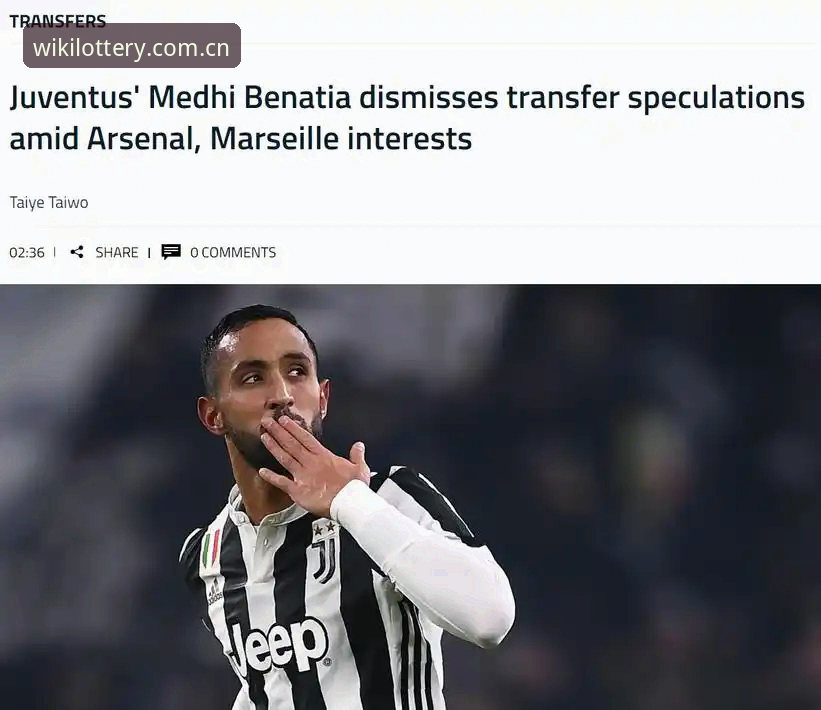Click the Adidas logo on jersey
Image resolution: width=821 pixels, height=710 pixels.
click(215, 592)
